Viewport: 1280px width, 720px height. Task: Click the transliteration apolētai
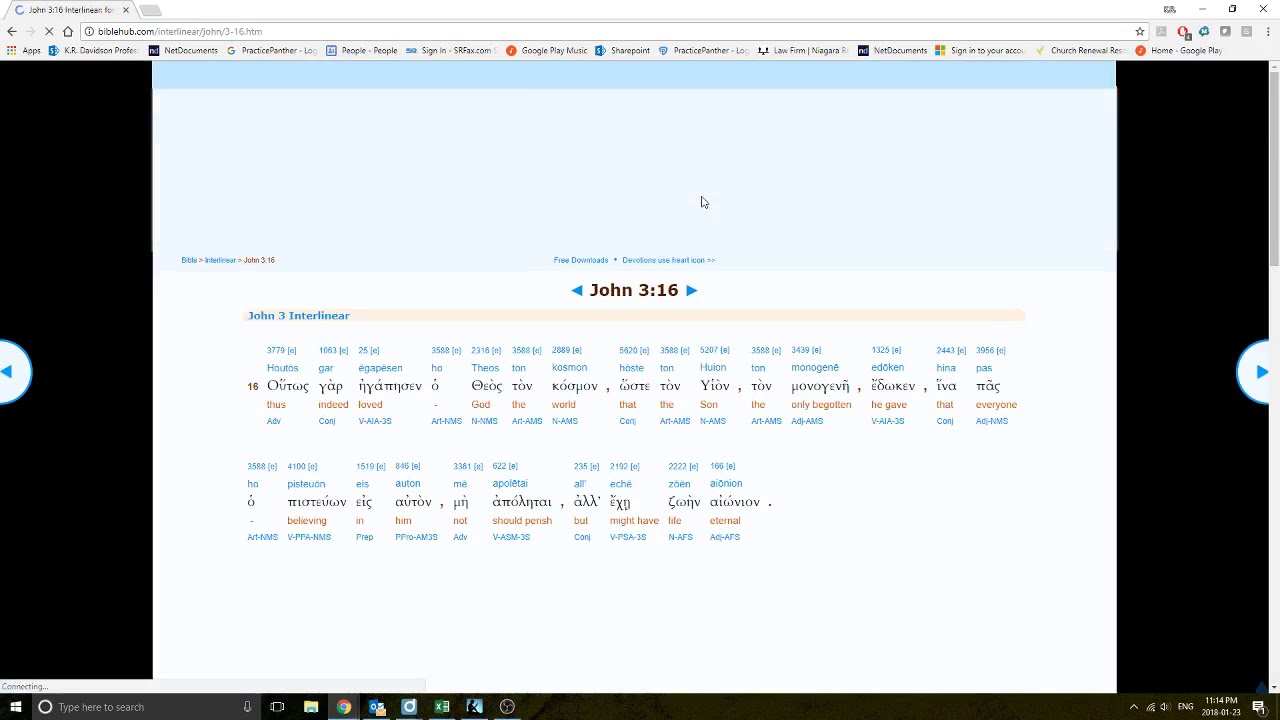click(510, 484)
